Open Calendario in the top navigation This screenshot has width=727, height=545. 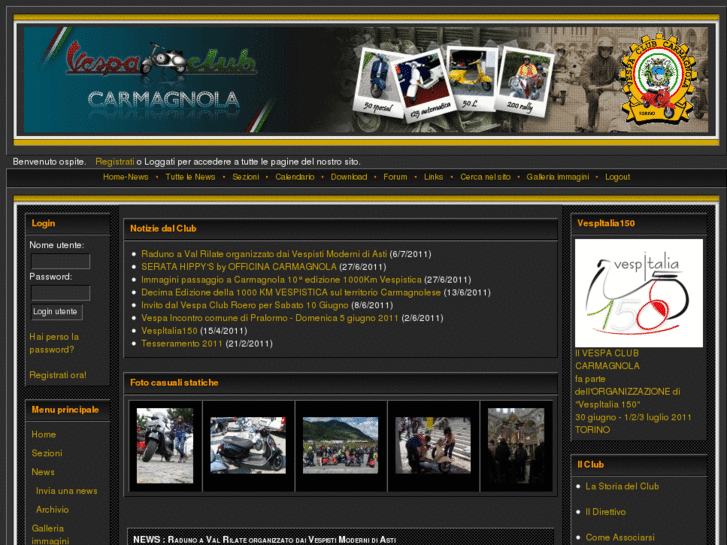click(x=295, y=177)
